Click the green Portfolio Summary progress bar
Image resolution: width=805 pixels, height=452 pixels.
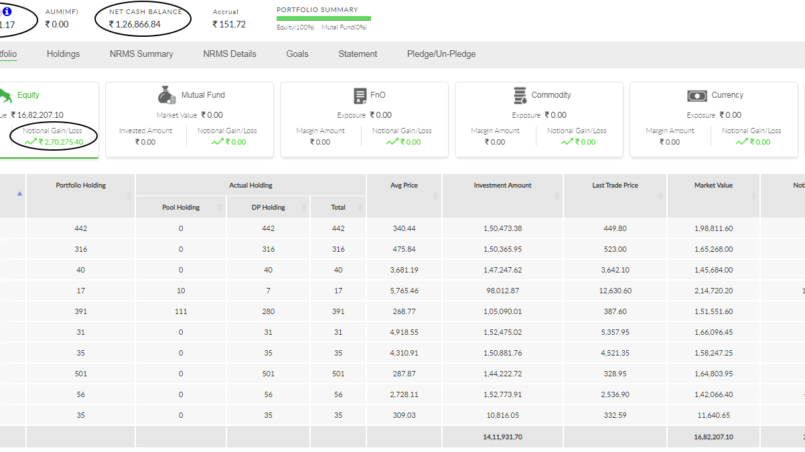coord(323,18)
